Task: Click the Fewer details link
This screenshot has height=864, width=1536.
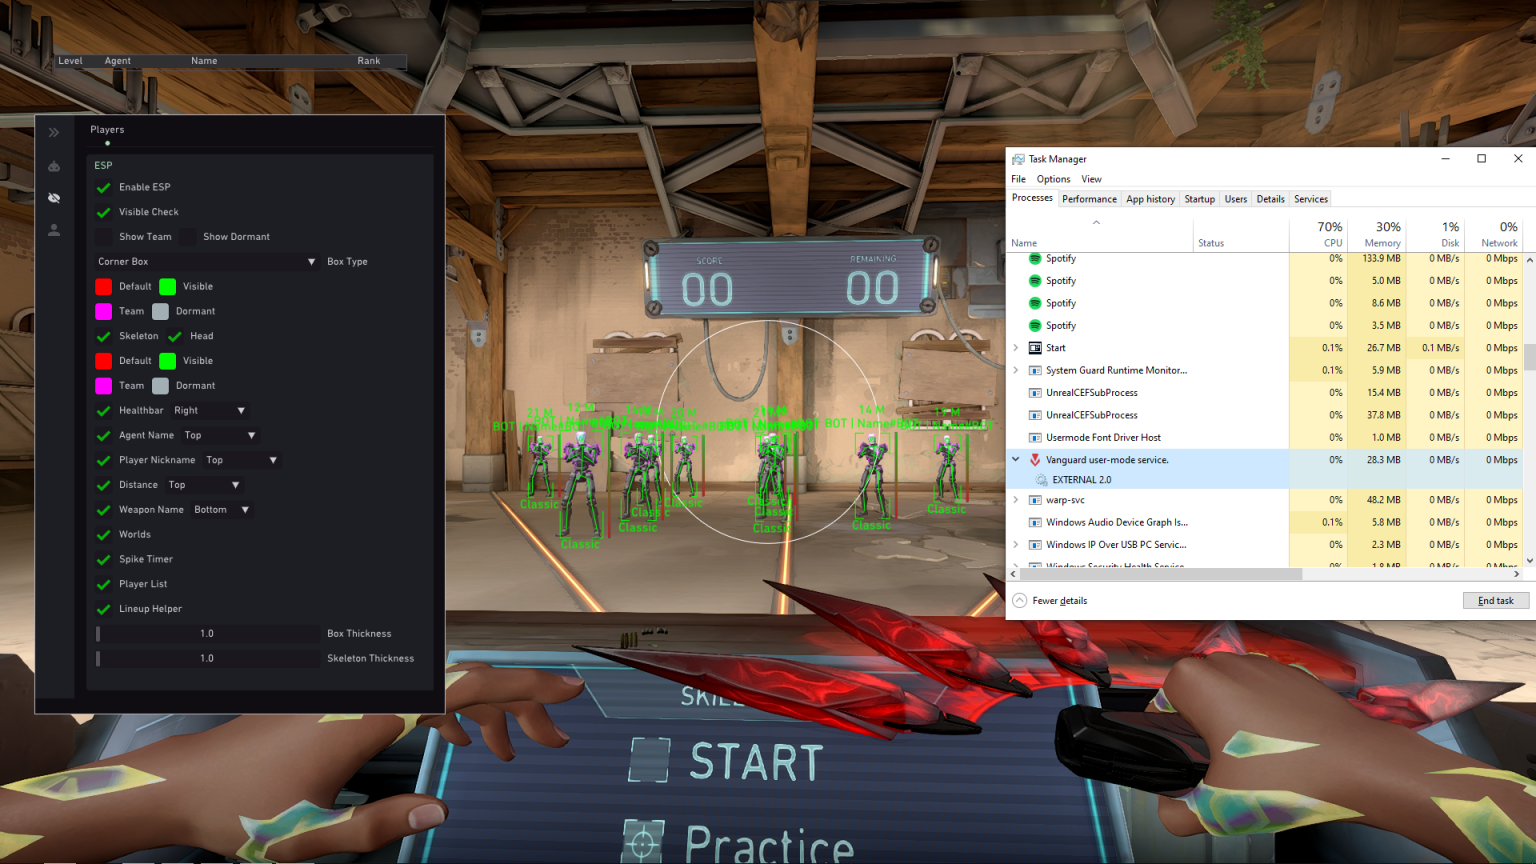Action: pos(1059,601)
